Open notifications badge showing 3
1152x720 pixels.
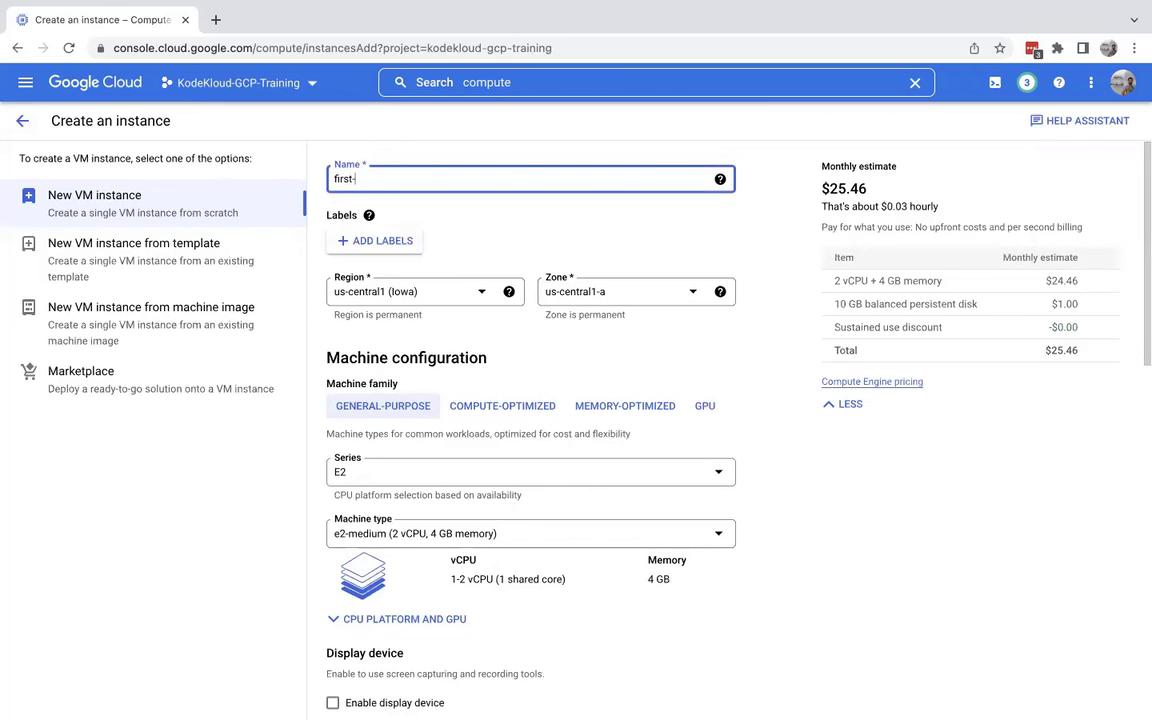tap(1026, 83)
